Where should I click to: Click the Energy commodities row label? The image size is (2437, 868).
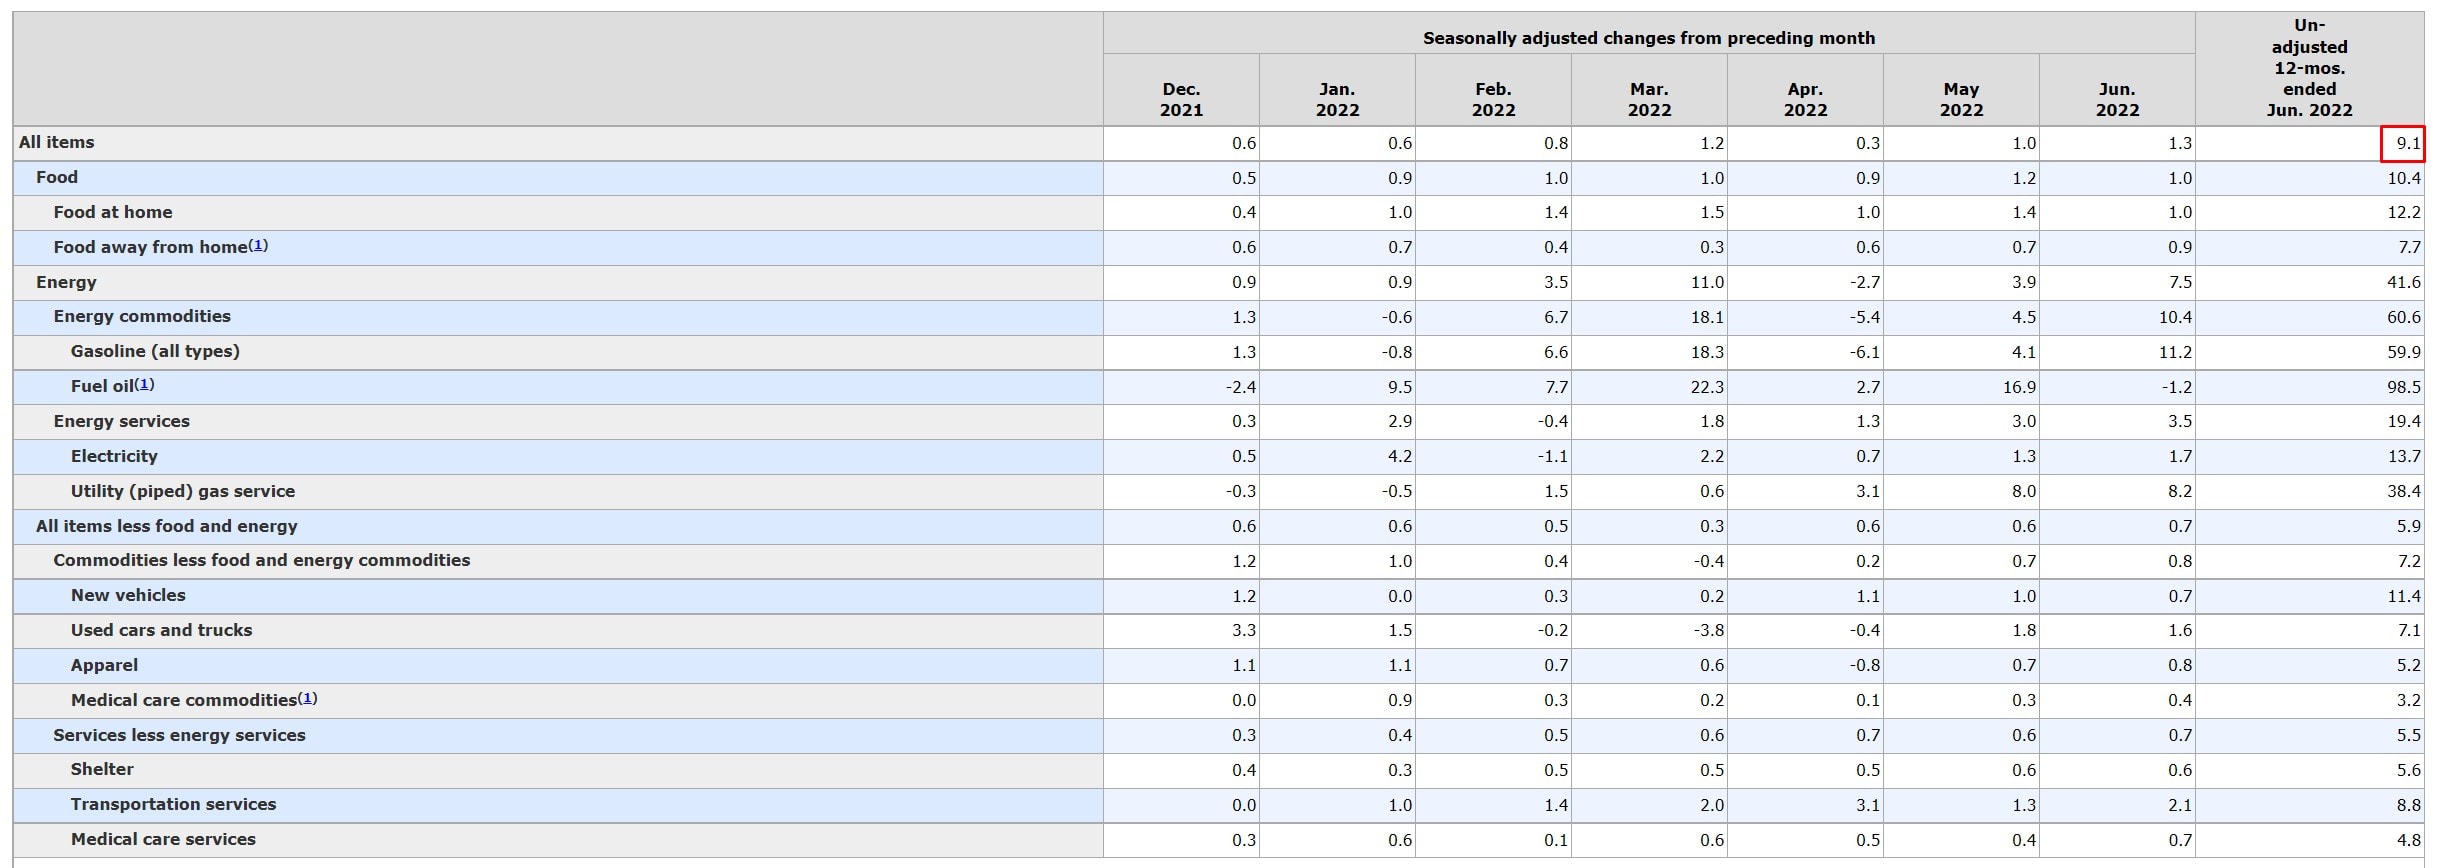tap(142, 316)
